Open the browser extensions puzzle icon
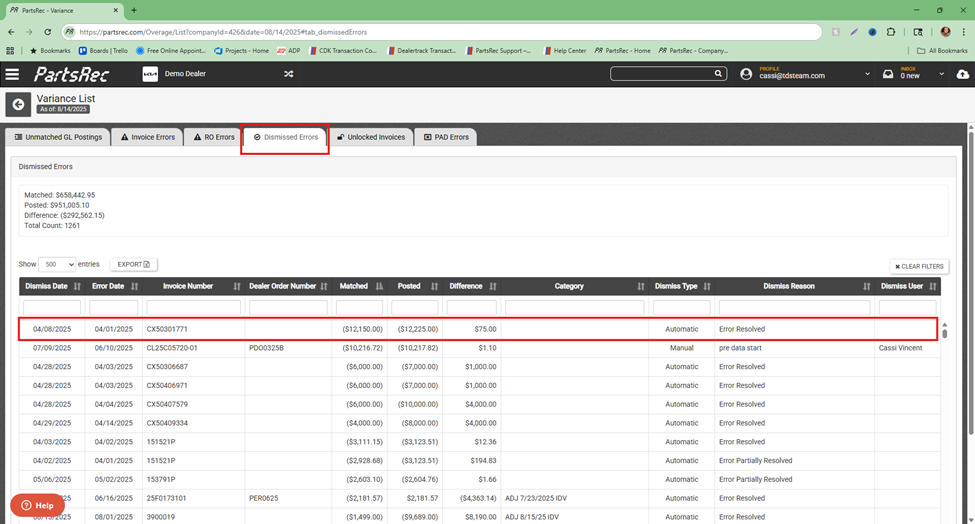This screenshot has width=975, height=524. coord(890,32)
